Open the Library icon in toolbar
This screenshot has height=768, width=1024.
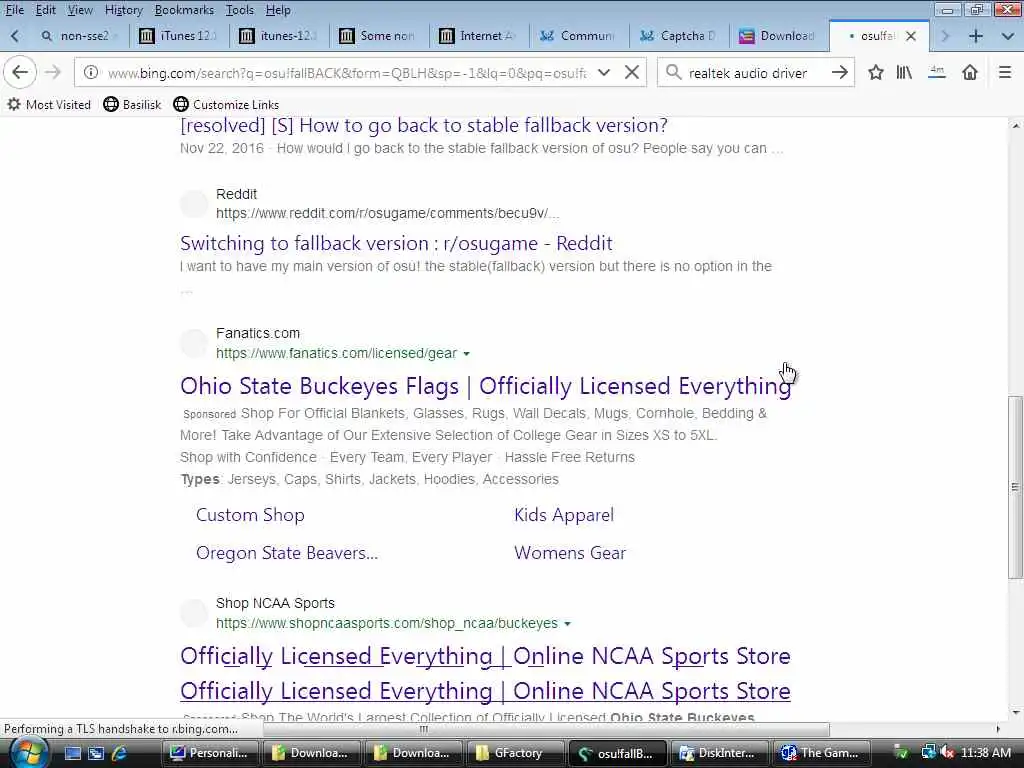[x=904, y=72]
